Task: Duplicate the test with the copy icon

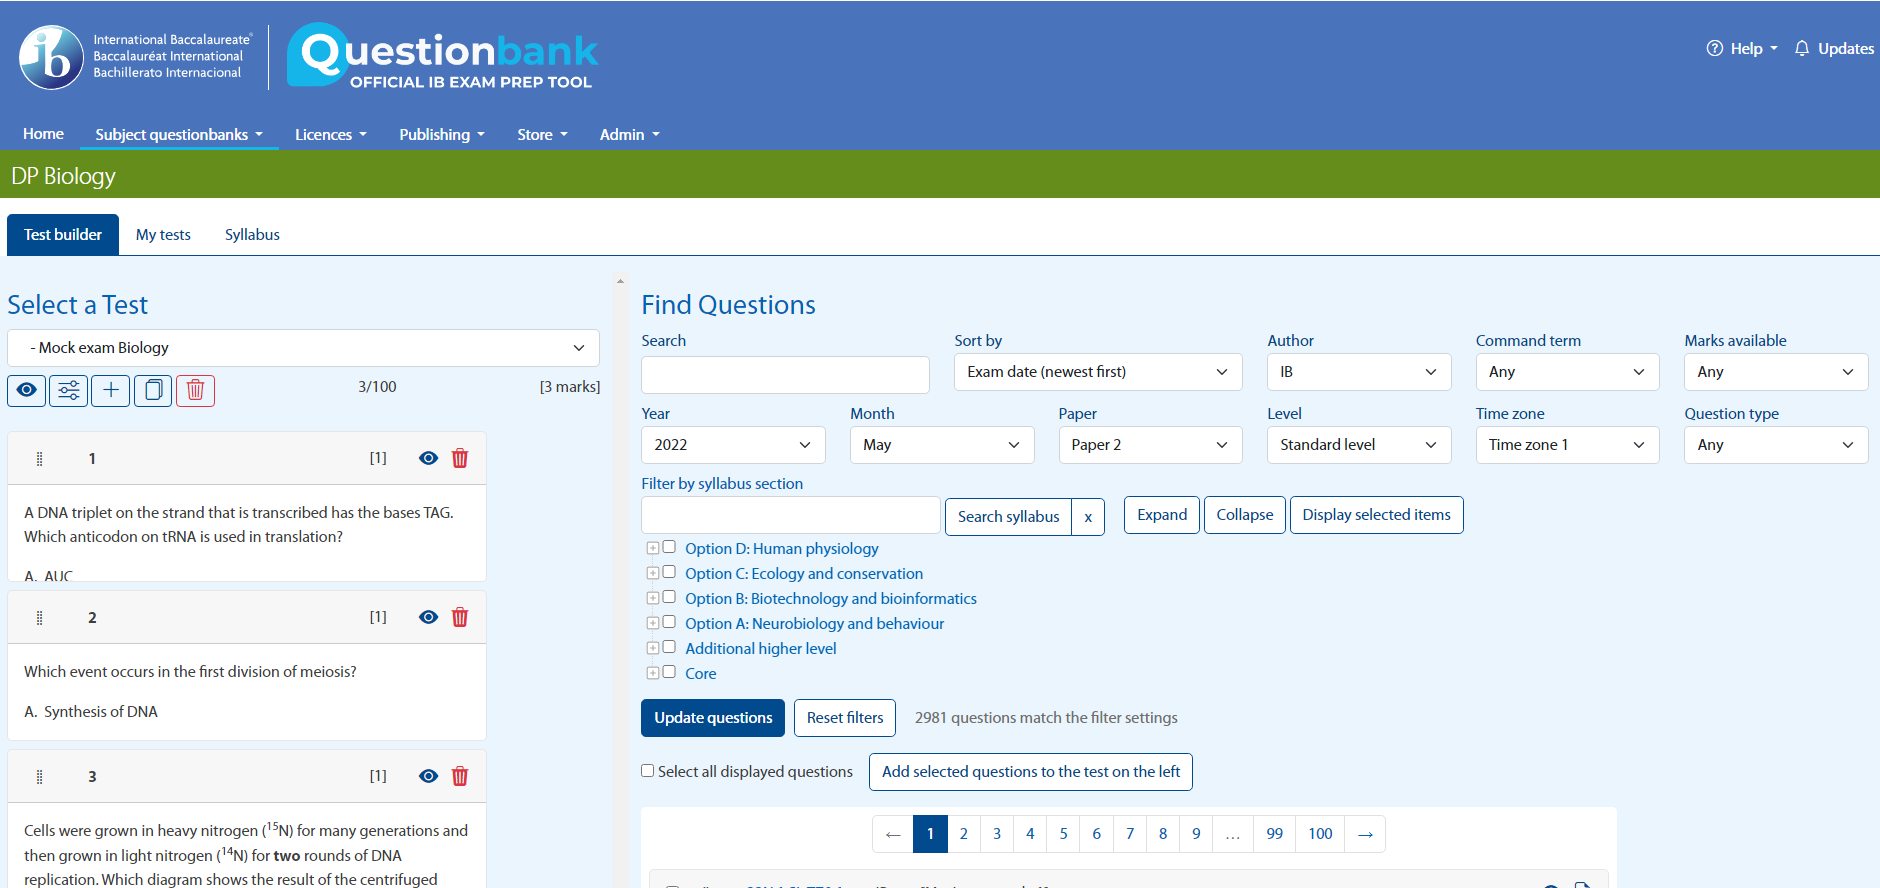Action: tap(153, 390)
